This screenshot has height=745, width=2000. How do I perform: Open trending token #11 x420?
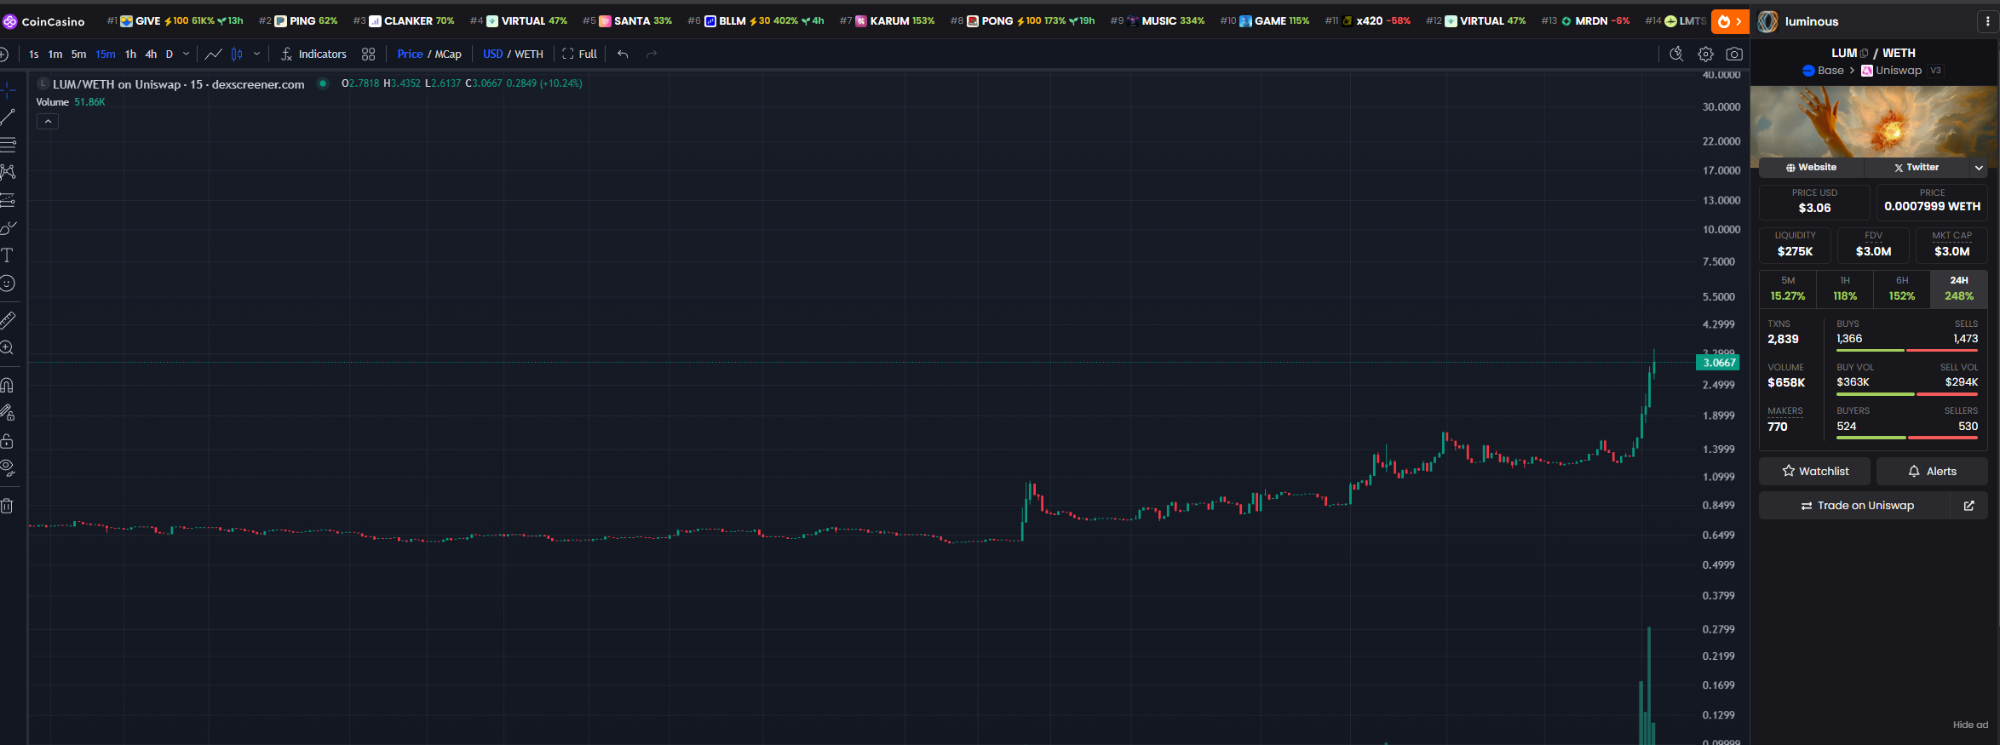(1368, 21)
